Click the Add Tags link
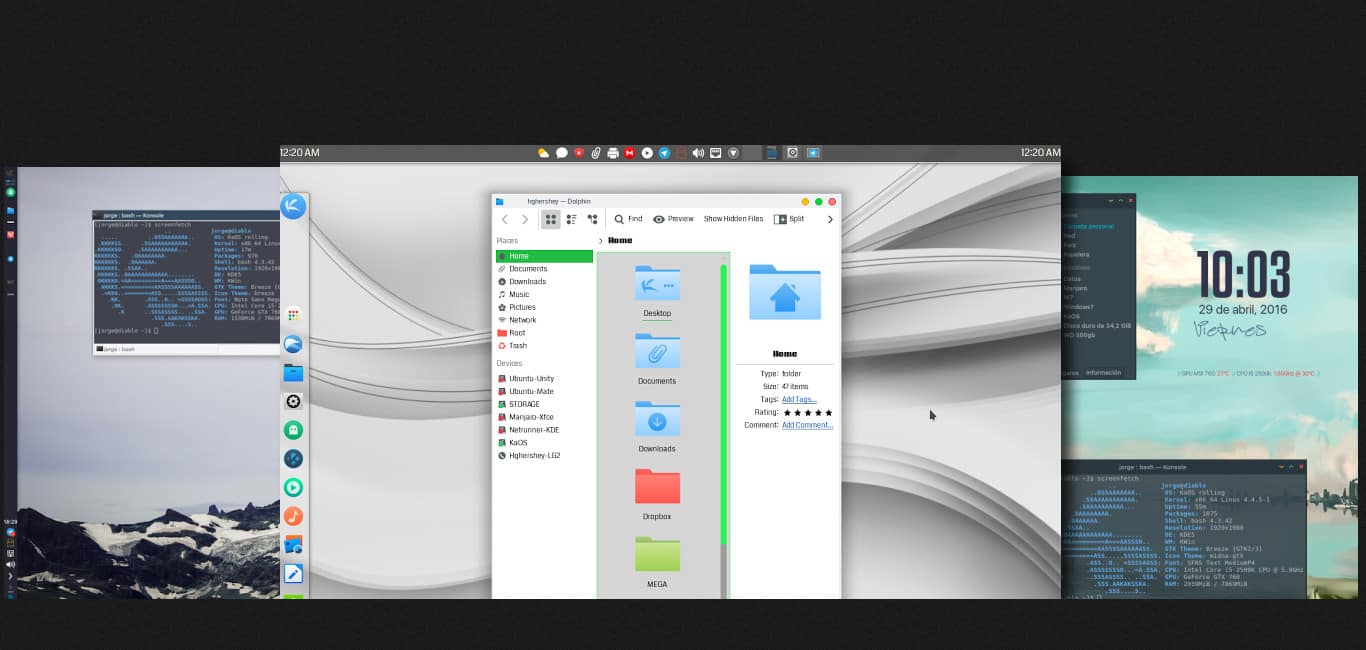 (x=799, y=399)
